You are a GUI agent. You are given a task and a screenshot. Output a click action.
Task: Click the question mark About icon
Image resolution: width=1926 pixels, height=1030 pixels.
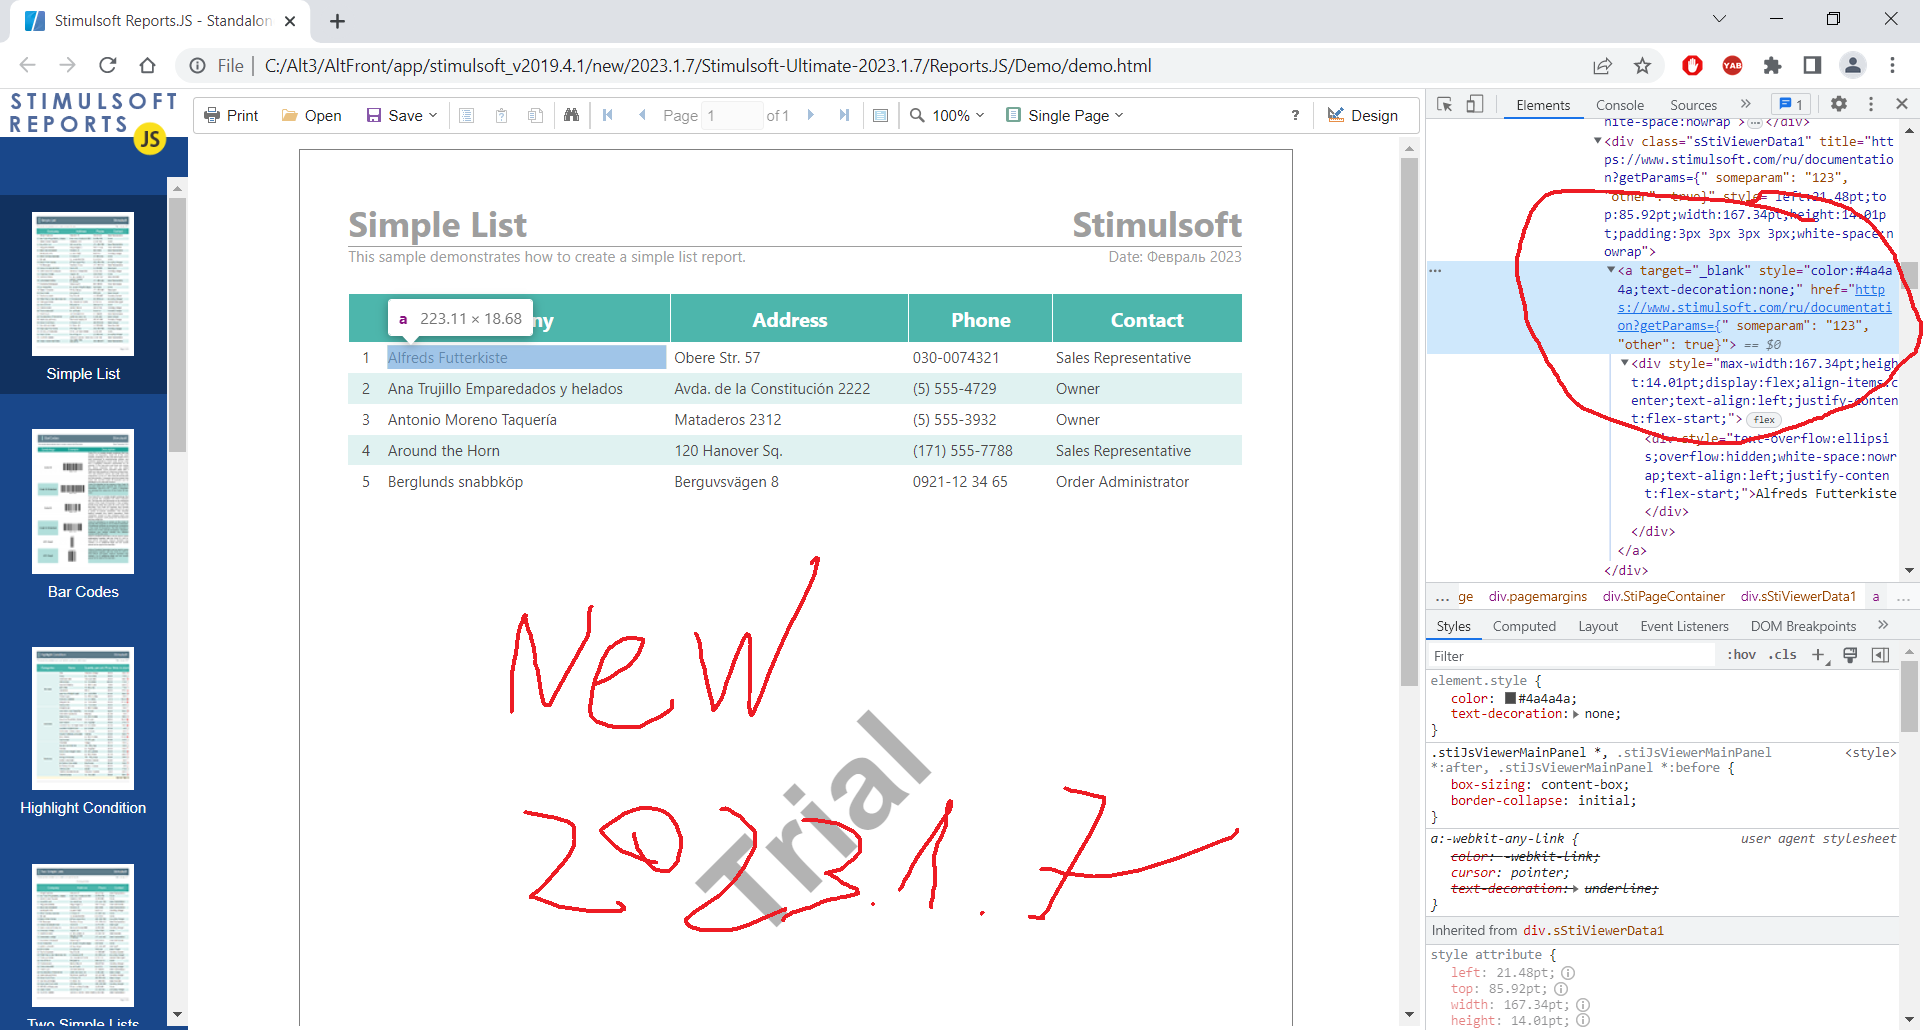(x=1295, y=115)
